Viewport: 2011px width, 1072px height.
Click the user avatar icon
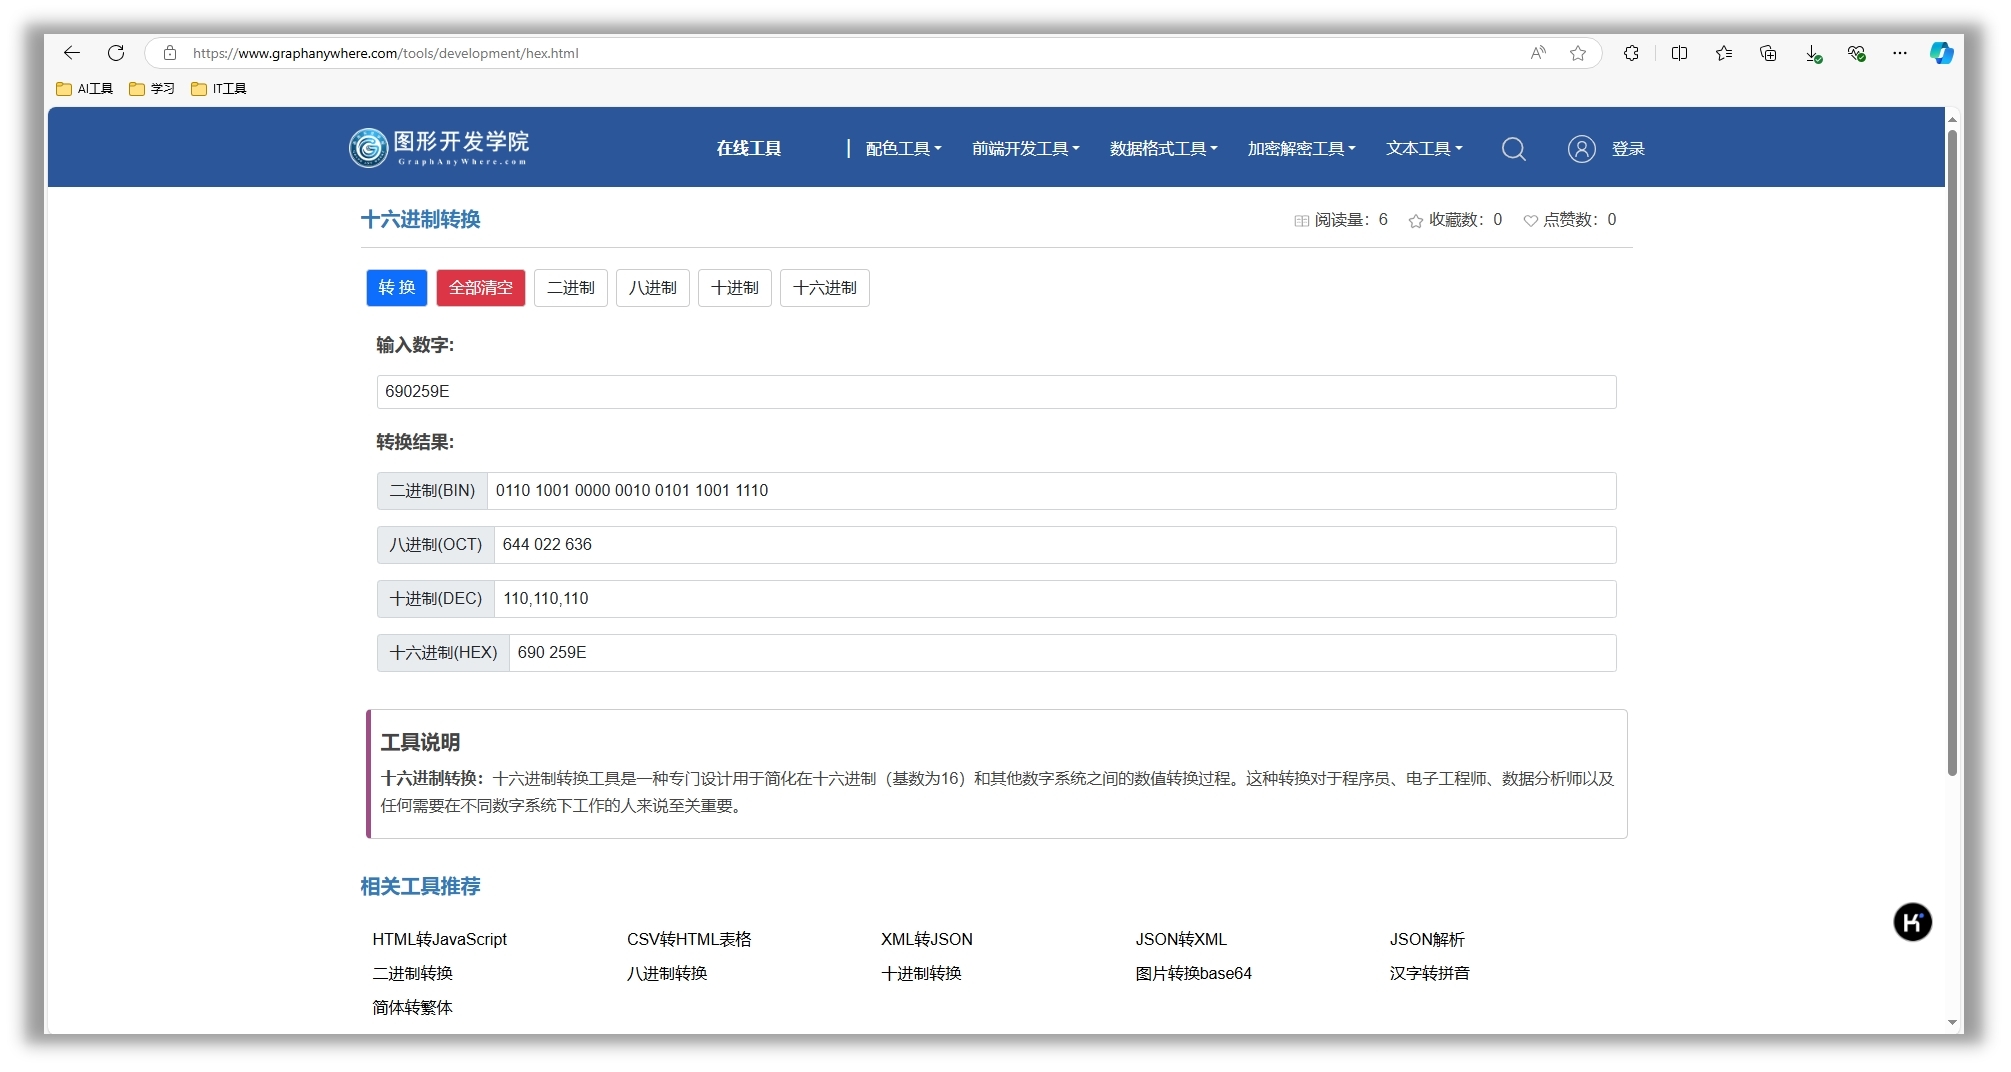point(1581,149)
